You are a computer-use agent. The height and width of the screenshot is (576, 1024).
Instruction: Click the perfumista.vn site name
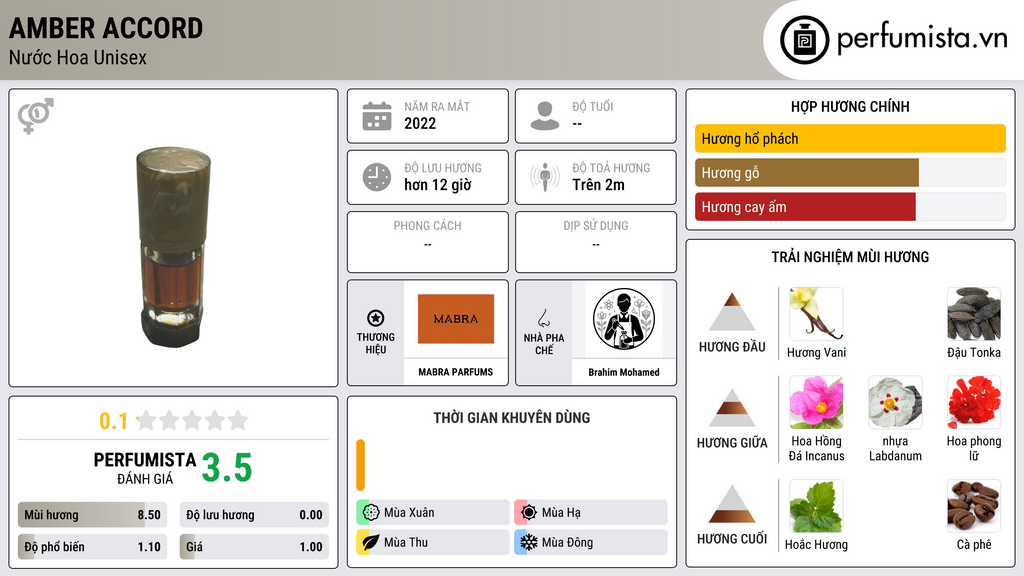[922, 39]
